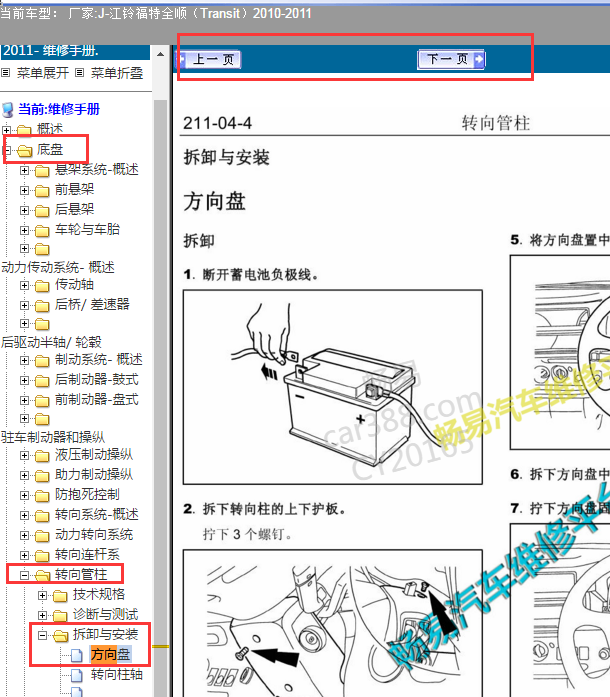This screenshot has width=610, height=697.
Task: Click the 底盘 open folder icon
Action: tap(25, 151)
